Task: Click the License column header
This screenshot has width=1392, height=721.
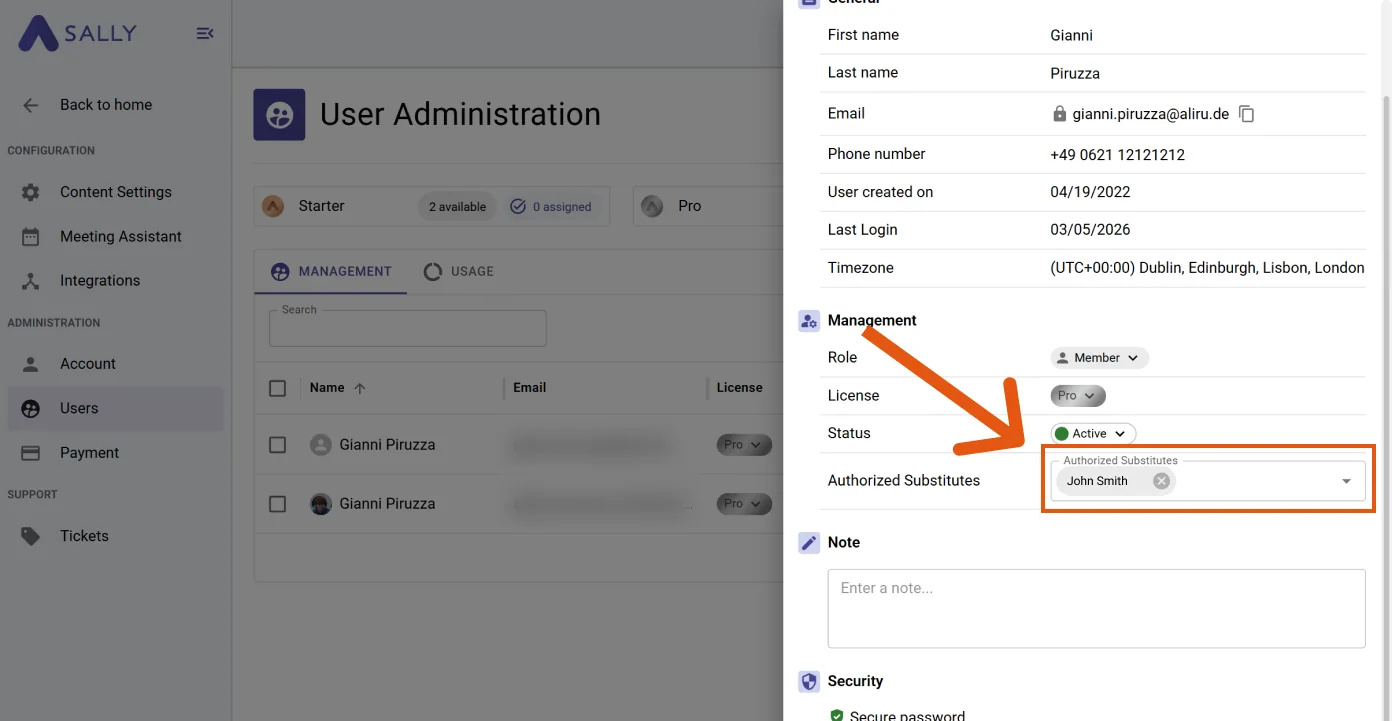Action: tap(739, 388)
